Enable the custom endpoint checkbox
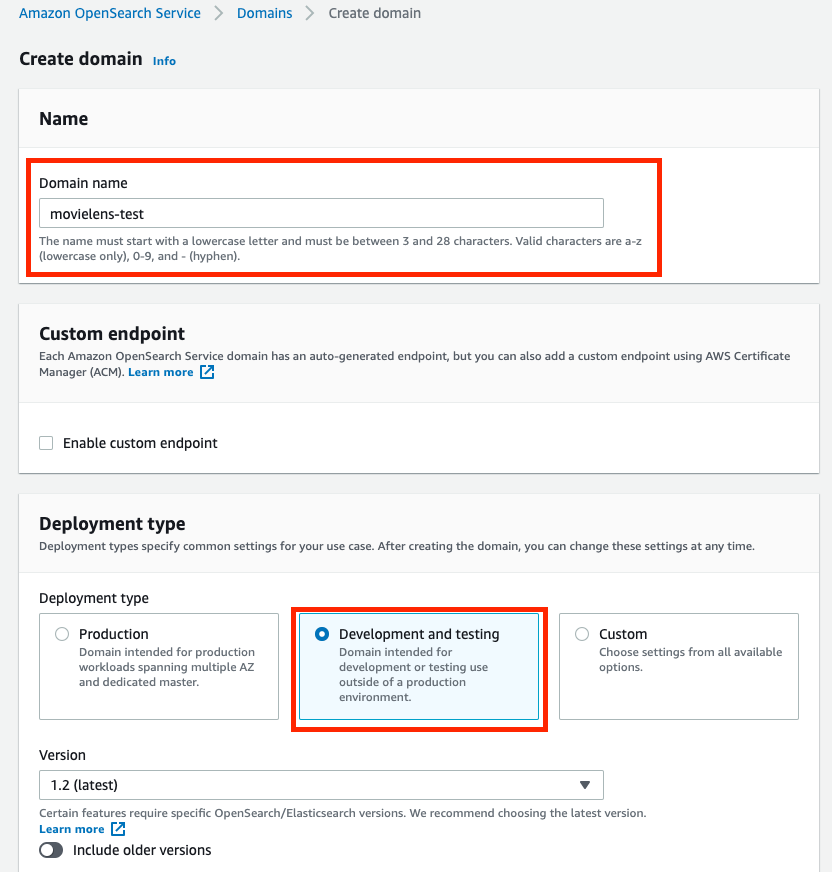832x872 pixels. [46, 443]
